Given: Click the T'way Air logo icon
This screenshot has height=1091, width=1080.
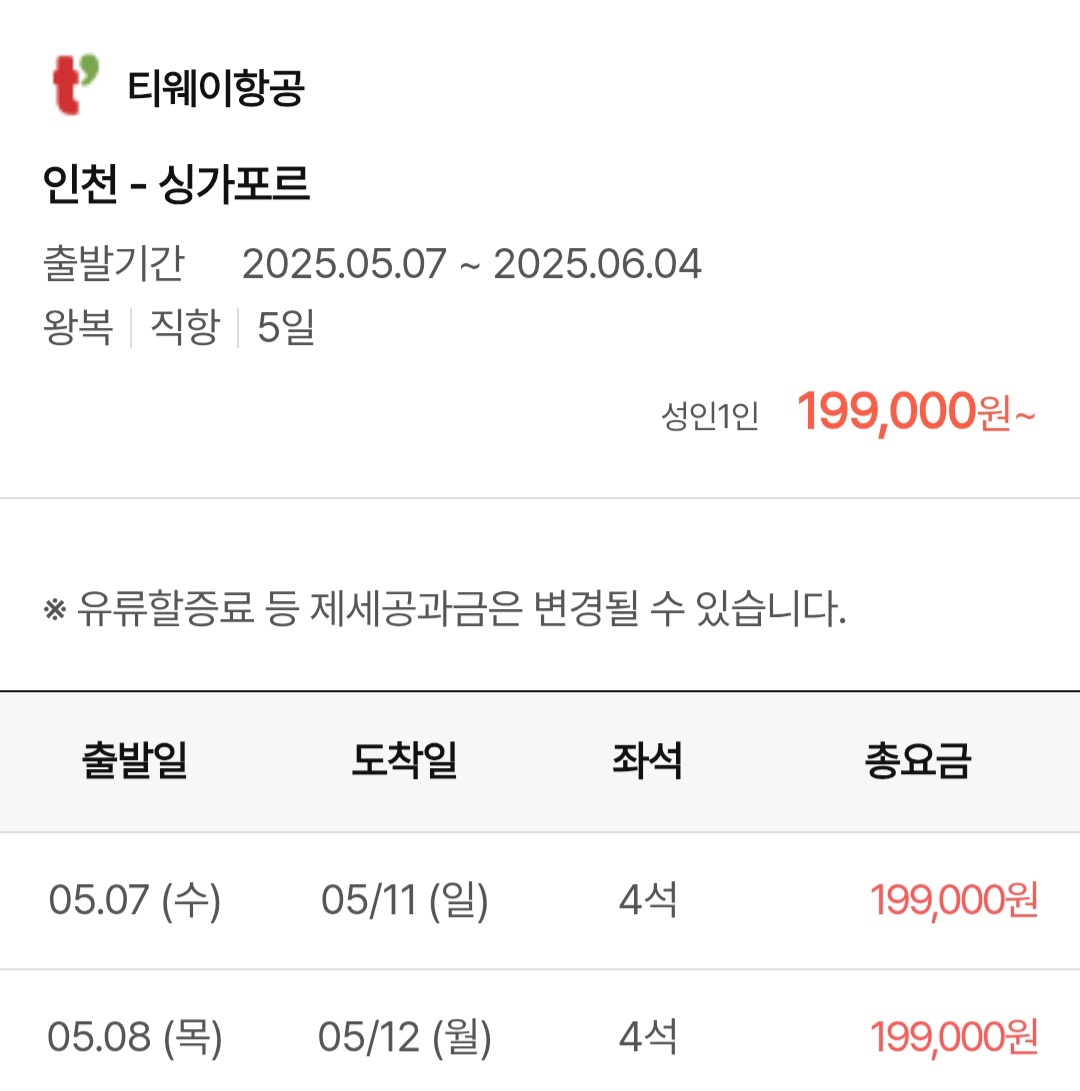Looking at the screenshot, I should [x=75, y=85].
